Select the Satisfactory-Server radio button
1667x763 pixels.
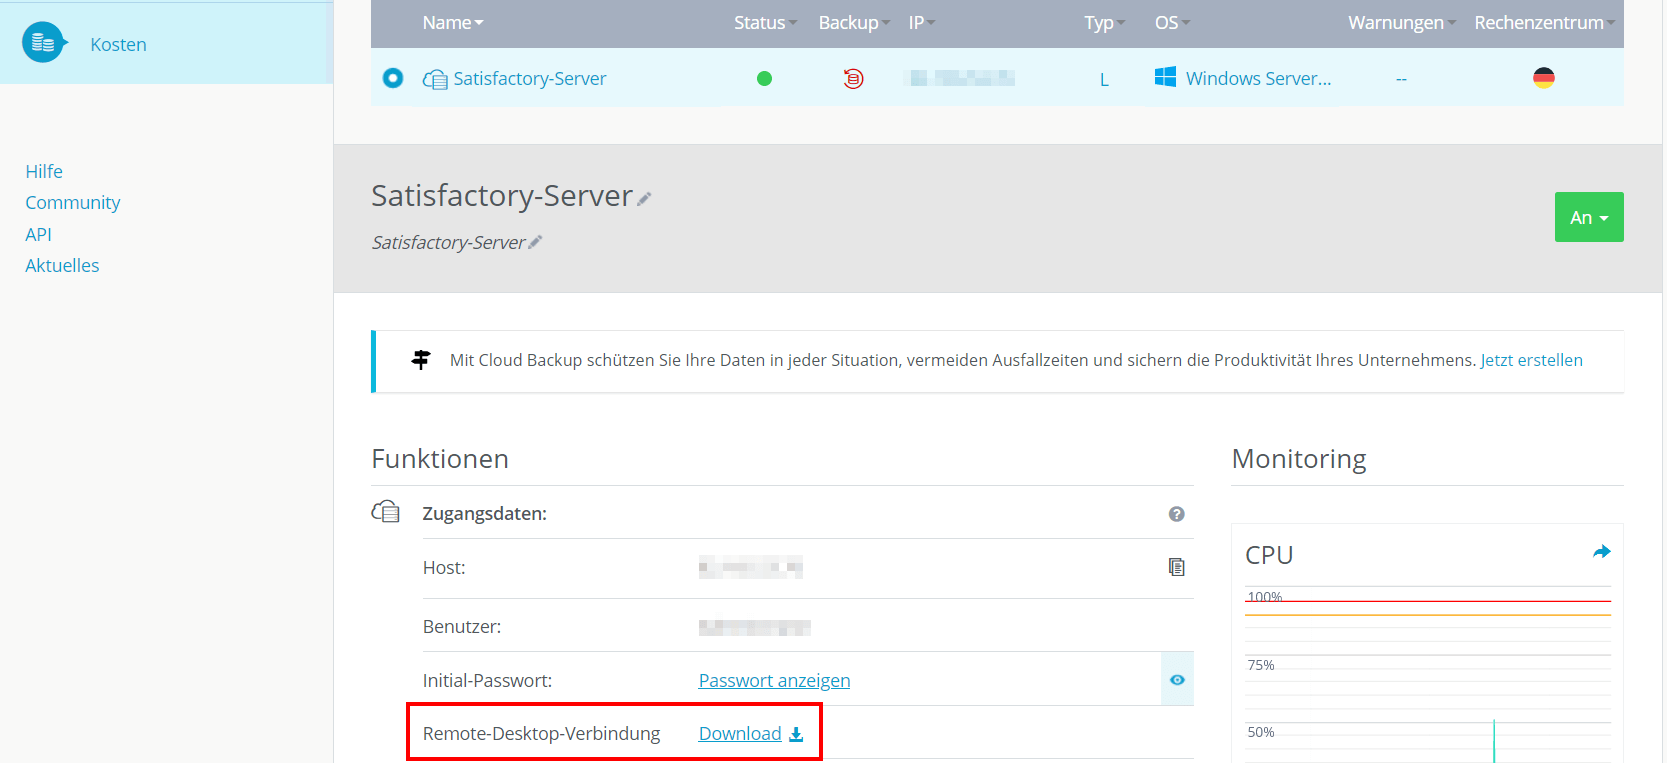point(393,78)
